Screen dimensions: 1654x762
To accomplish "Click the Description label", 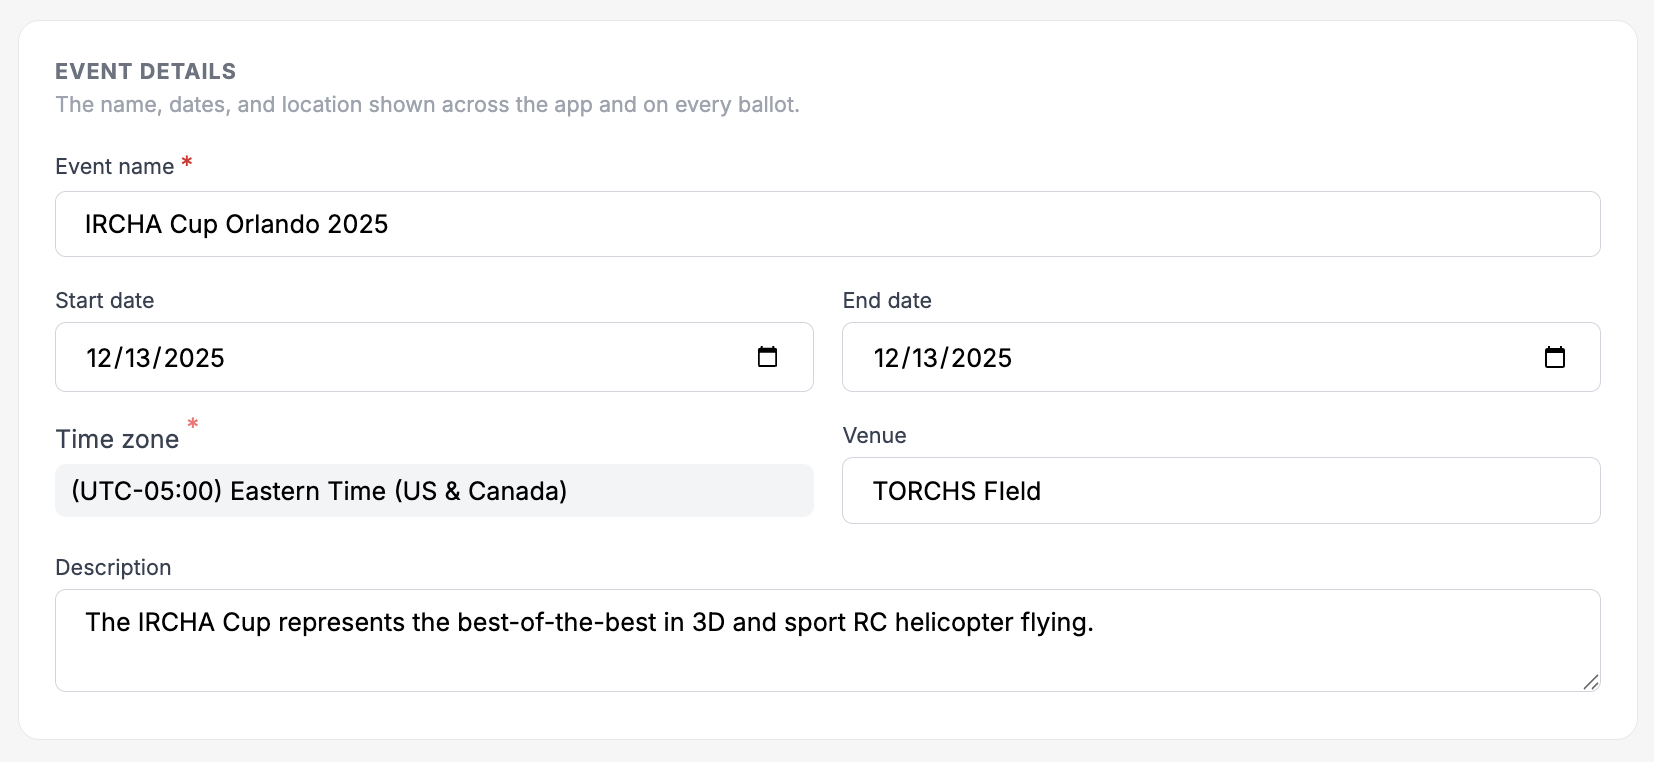I will (113, 567).
